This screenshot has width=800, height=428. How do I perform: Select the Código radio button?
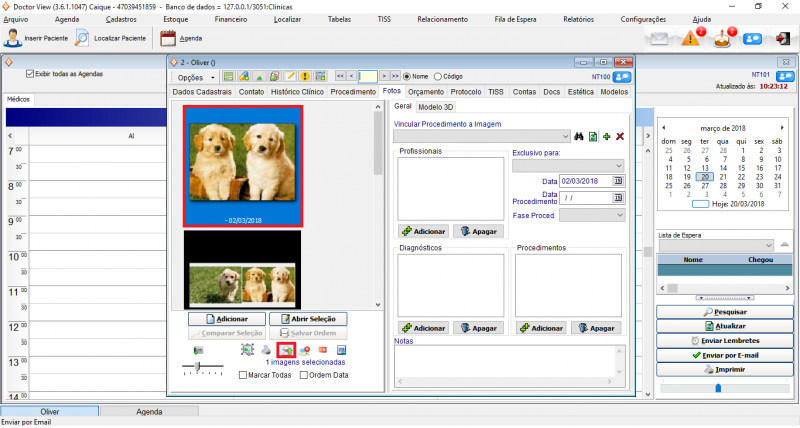(435, 76)
